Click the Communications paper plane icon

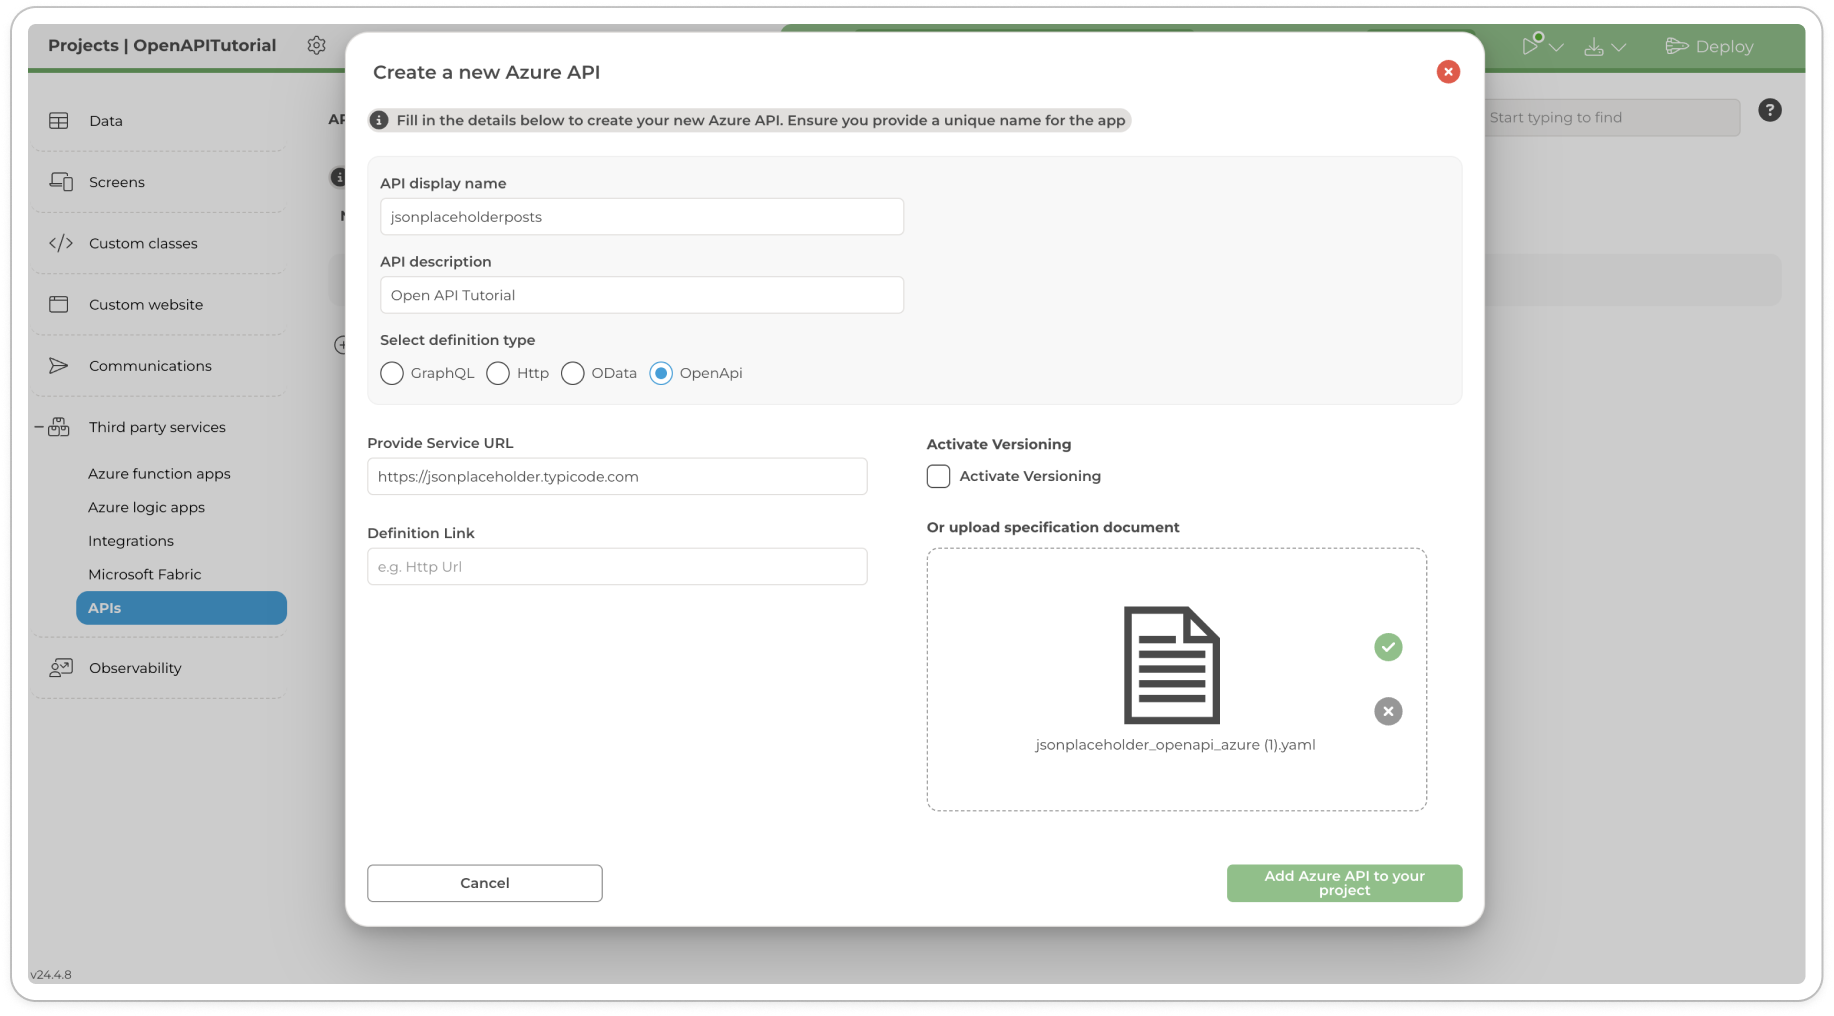click(59, 366)
